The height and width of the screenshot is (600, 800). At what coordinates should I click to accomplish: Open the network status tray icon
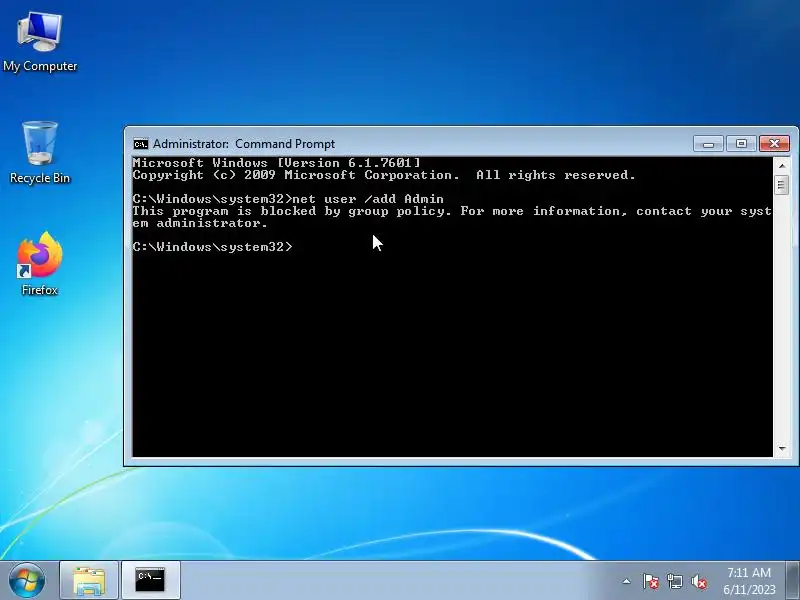click(674, 581)
